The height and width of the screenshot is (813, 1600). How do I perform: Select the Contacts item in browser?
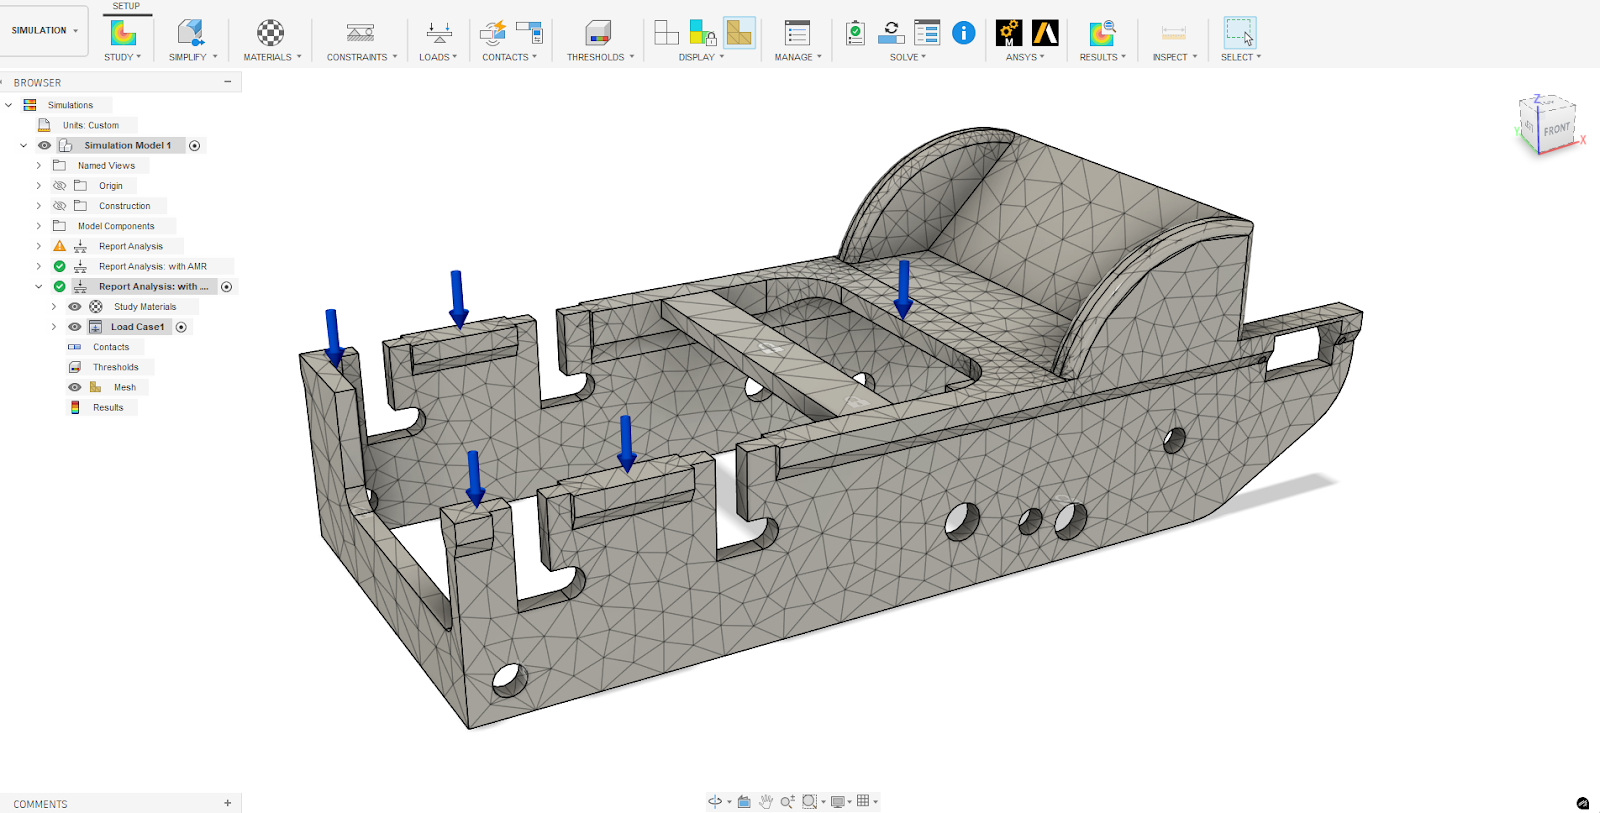110,347
